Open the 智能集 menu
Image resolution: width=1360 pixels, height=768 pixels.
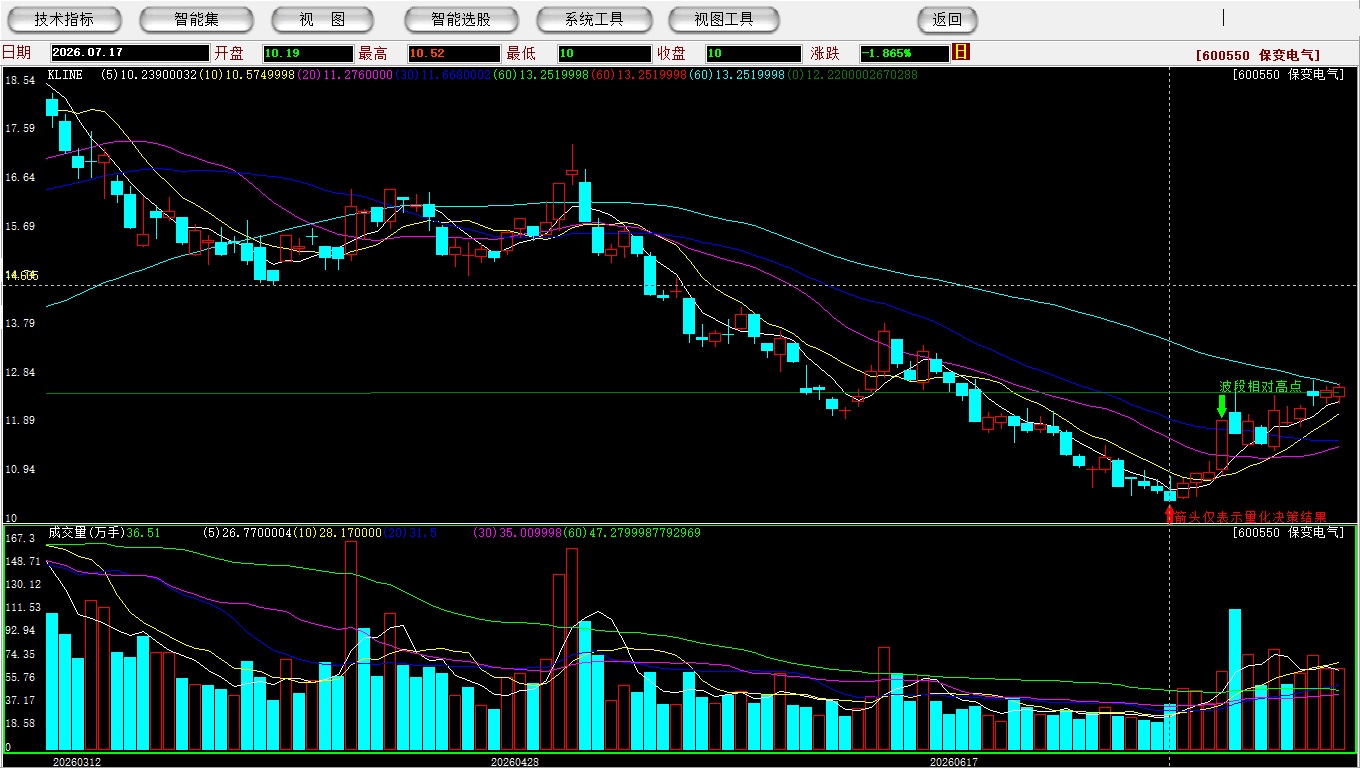point(196,19)
